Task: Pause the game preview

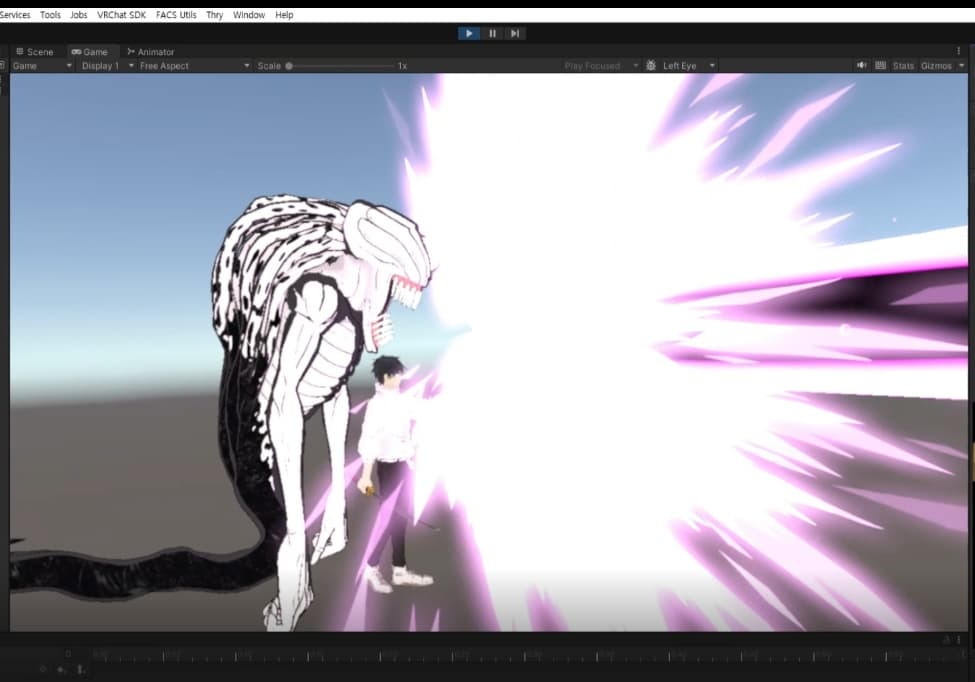Action: 492,33
